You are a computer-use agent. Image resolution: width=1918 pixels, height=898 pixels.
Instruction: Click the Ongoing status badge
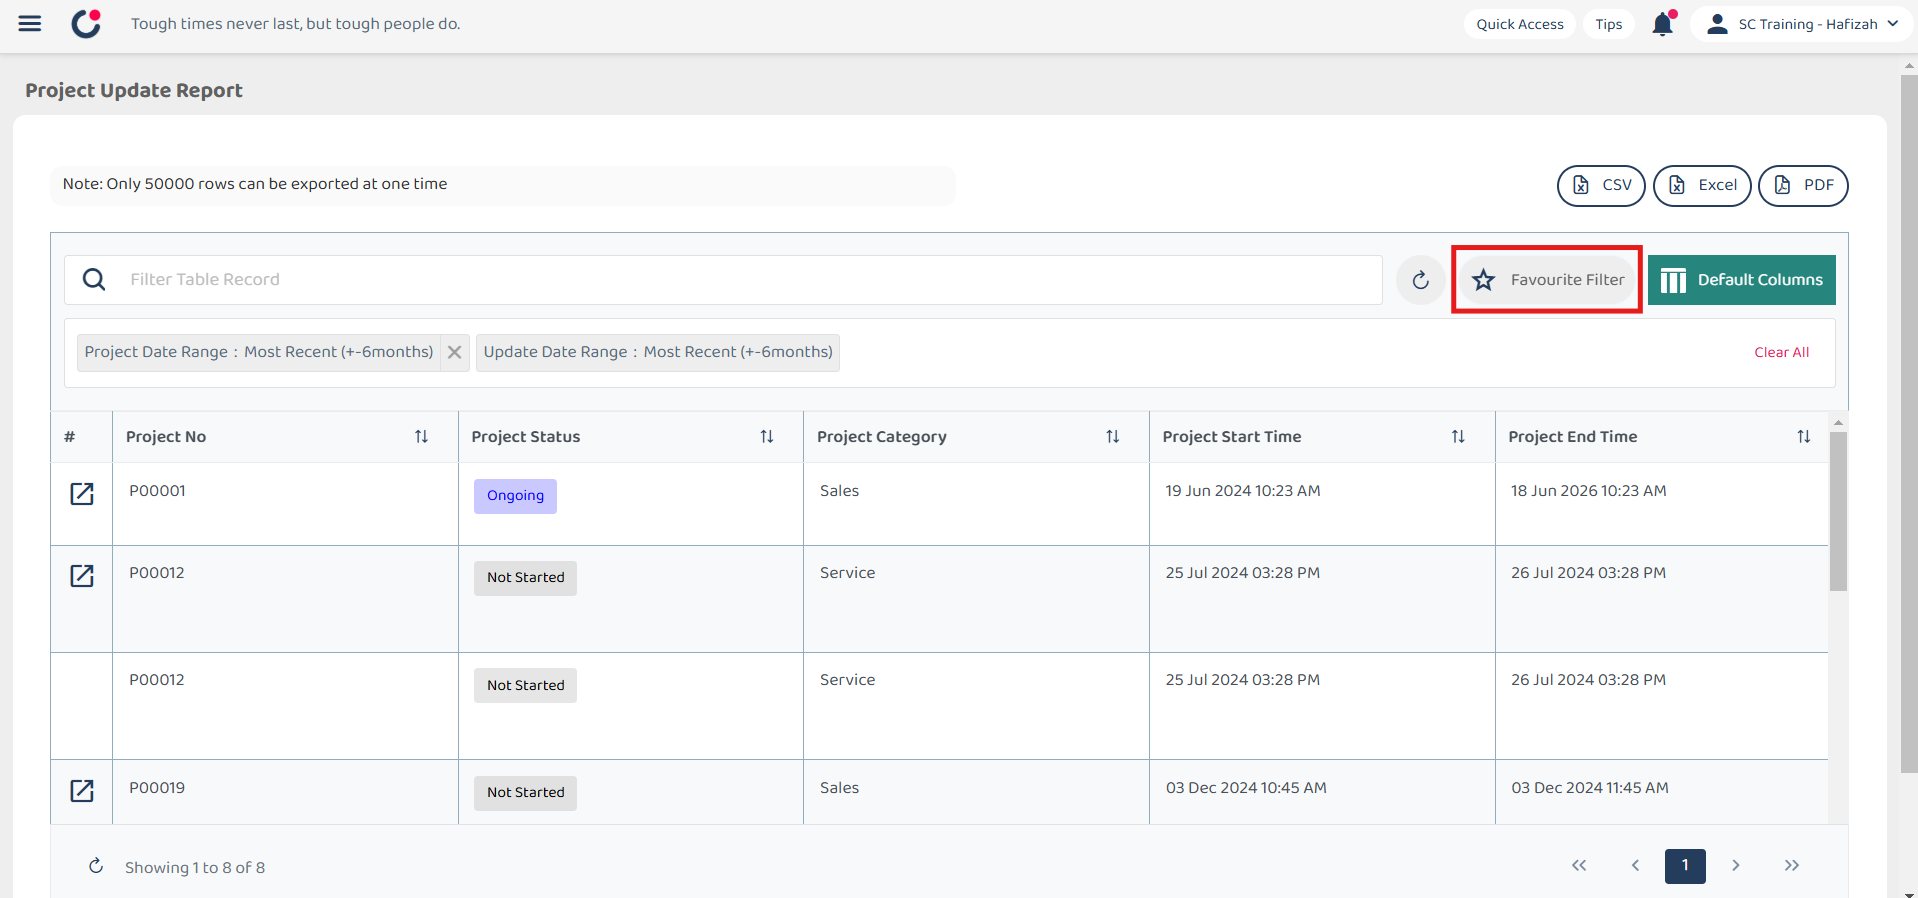point(515,496)
